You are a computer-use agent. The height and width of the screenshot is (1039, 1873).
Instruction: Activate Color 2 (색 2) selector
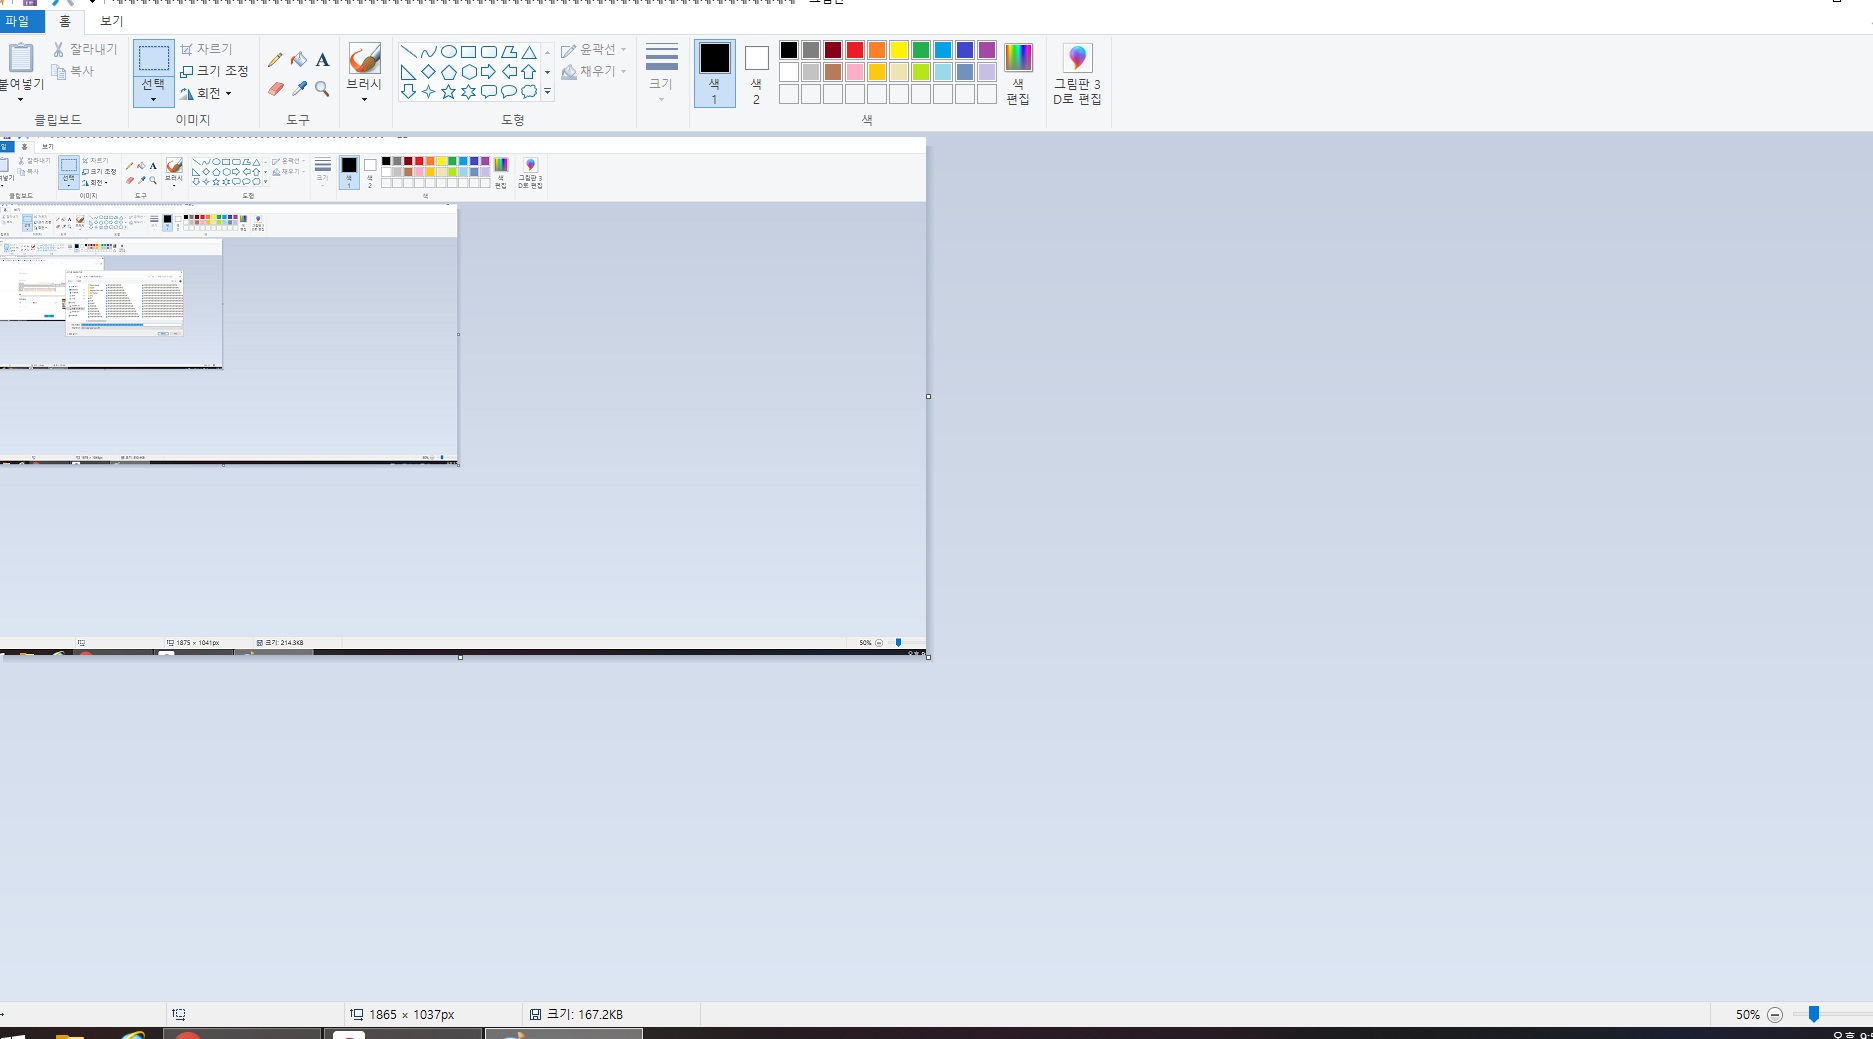pyautogui.click(x=756, y=73)
